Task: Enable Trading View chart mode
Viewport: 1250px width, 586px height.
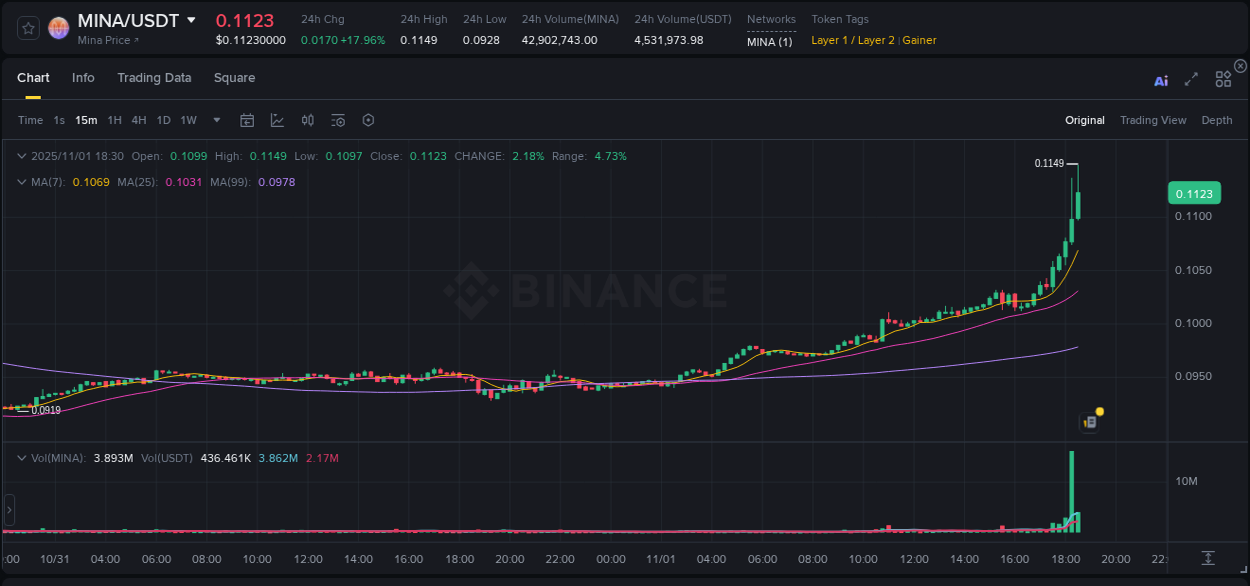Action: coord(1153,120)
